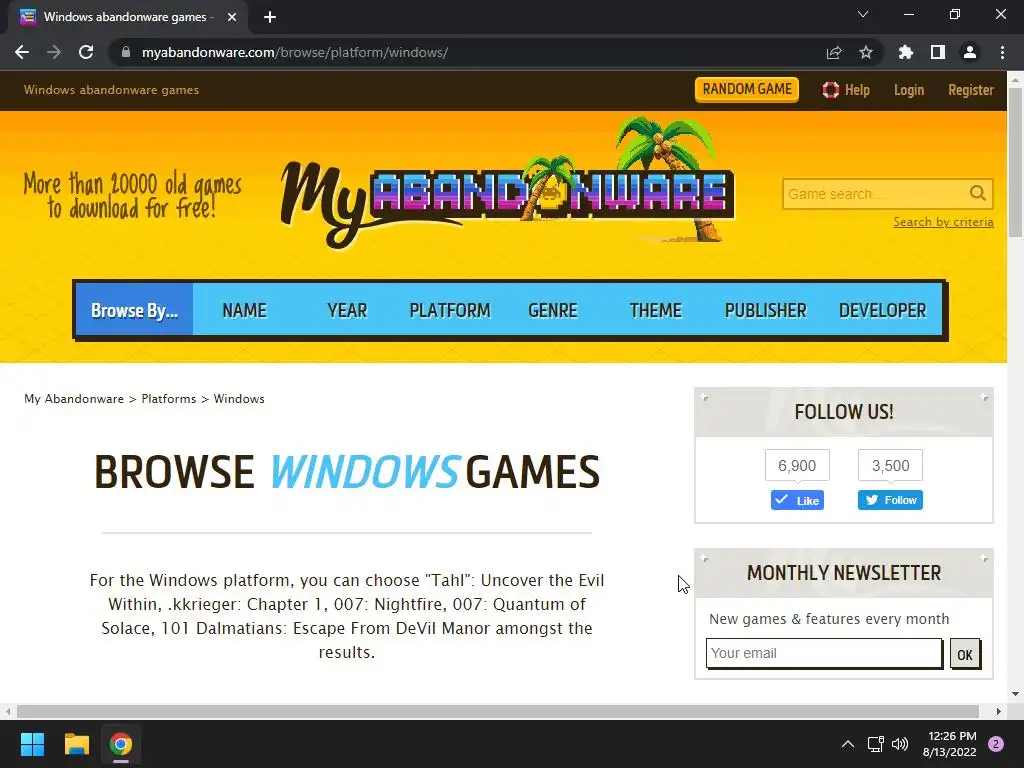Click the network tray icon
The height and width of the screenshot is (768, 1024).
click(x=875, y=744)
